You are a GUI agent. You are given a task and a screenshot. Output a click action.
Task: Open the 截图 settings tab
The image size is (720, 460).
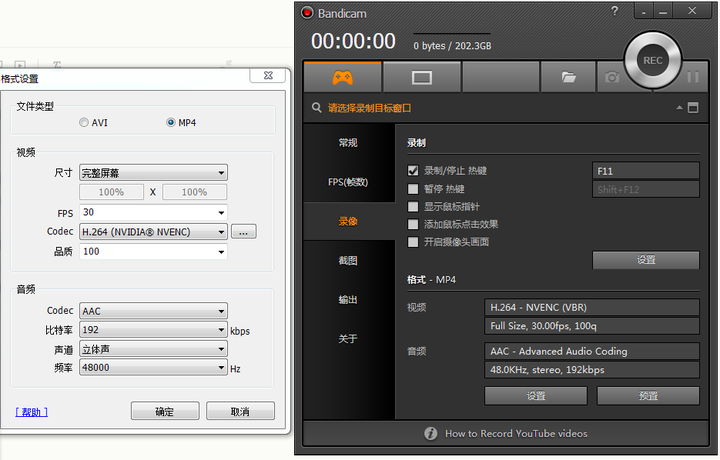(349, 261)
